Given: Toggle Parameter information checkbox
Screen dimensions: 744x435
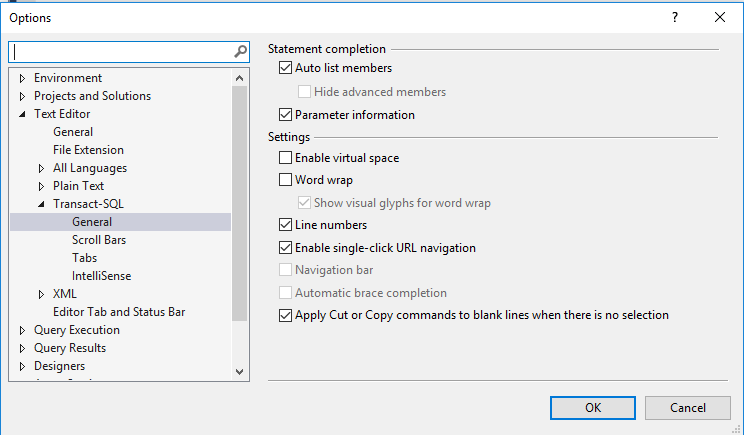Looking at the screenshot, I should click(x=285, y=115).
